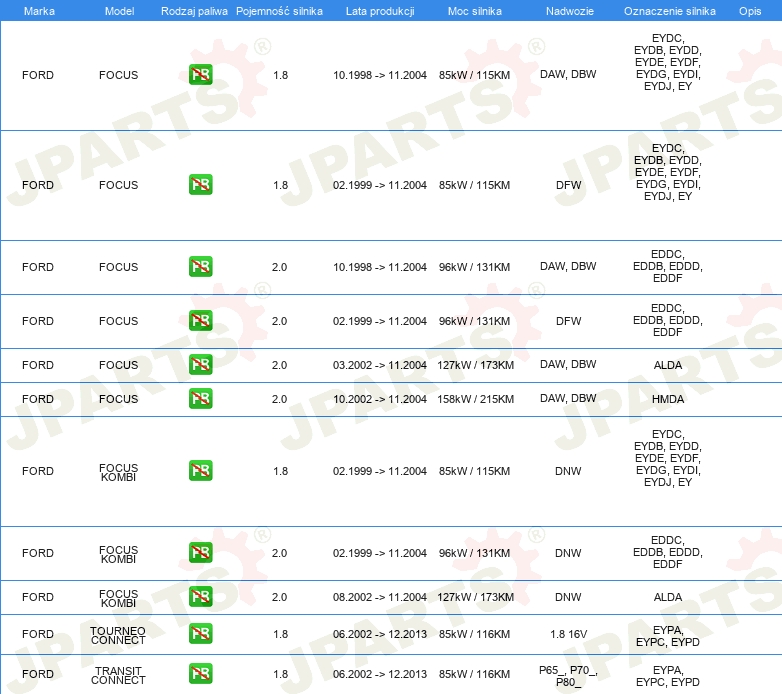Select the Oznaczenie silnika column header

670,11
